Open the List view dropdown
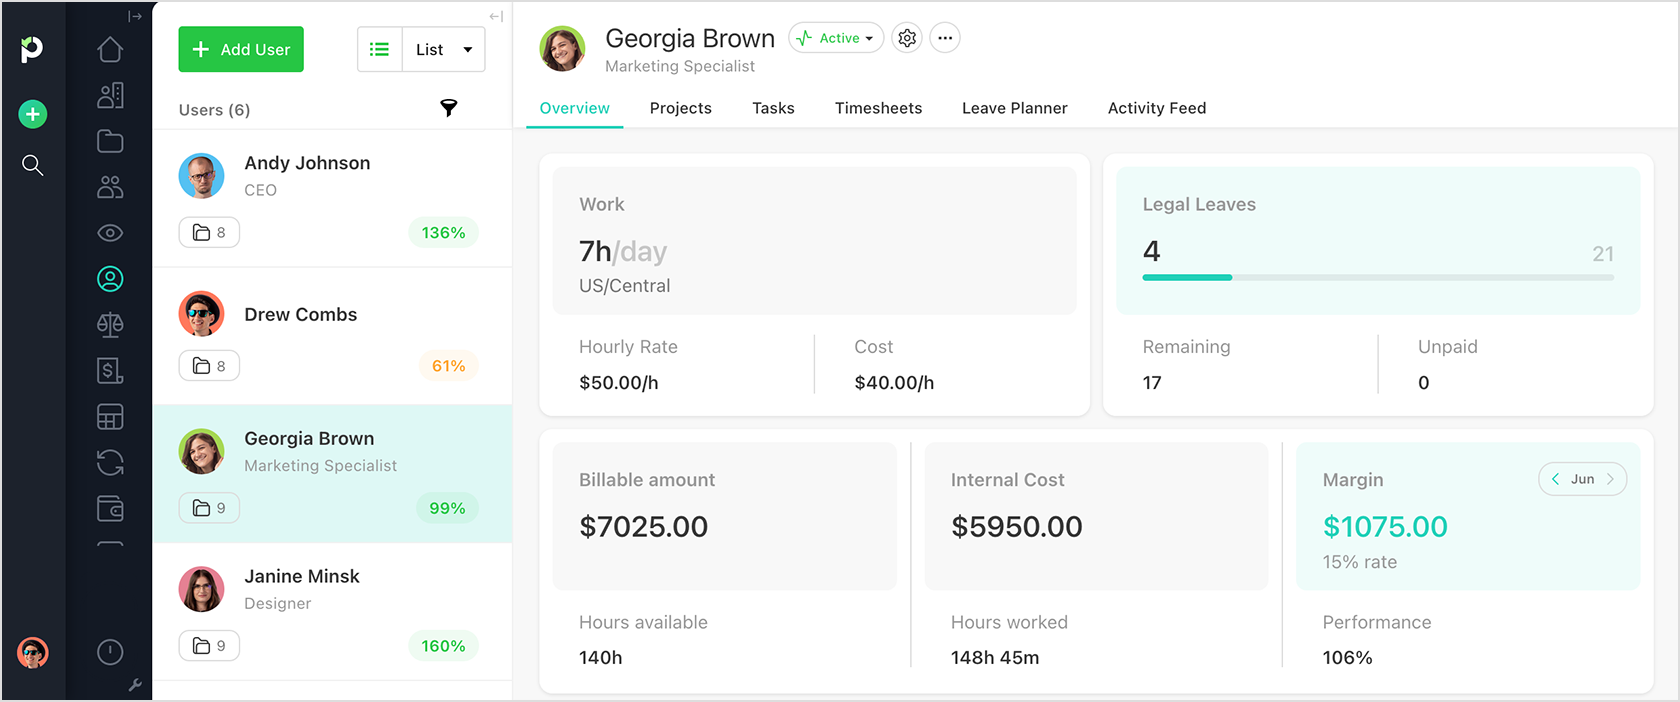Screen dimensions: 1680x702 tap(444, 49)
